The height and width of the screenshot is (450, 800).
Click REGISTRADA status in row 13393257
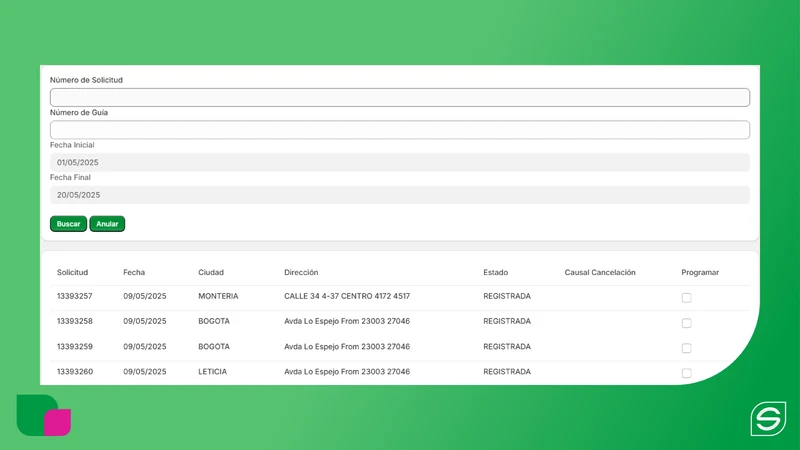[x=507, y=296]
